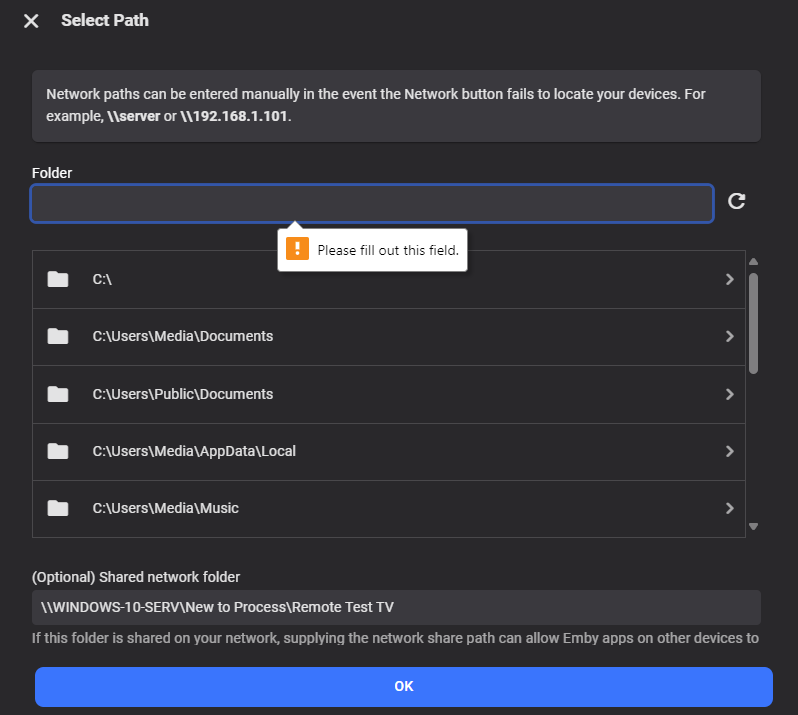Expand the C:\Users\Media\AppData\Local chevron
Image resolution: width=798 pixels, height=715 pixels.
pyautogui.click(x=729, y=451)
